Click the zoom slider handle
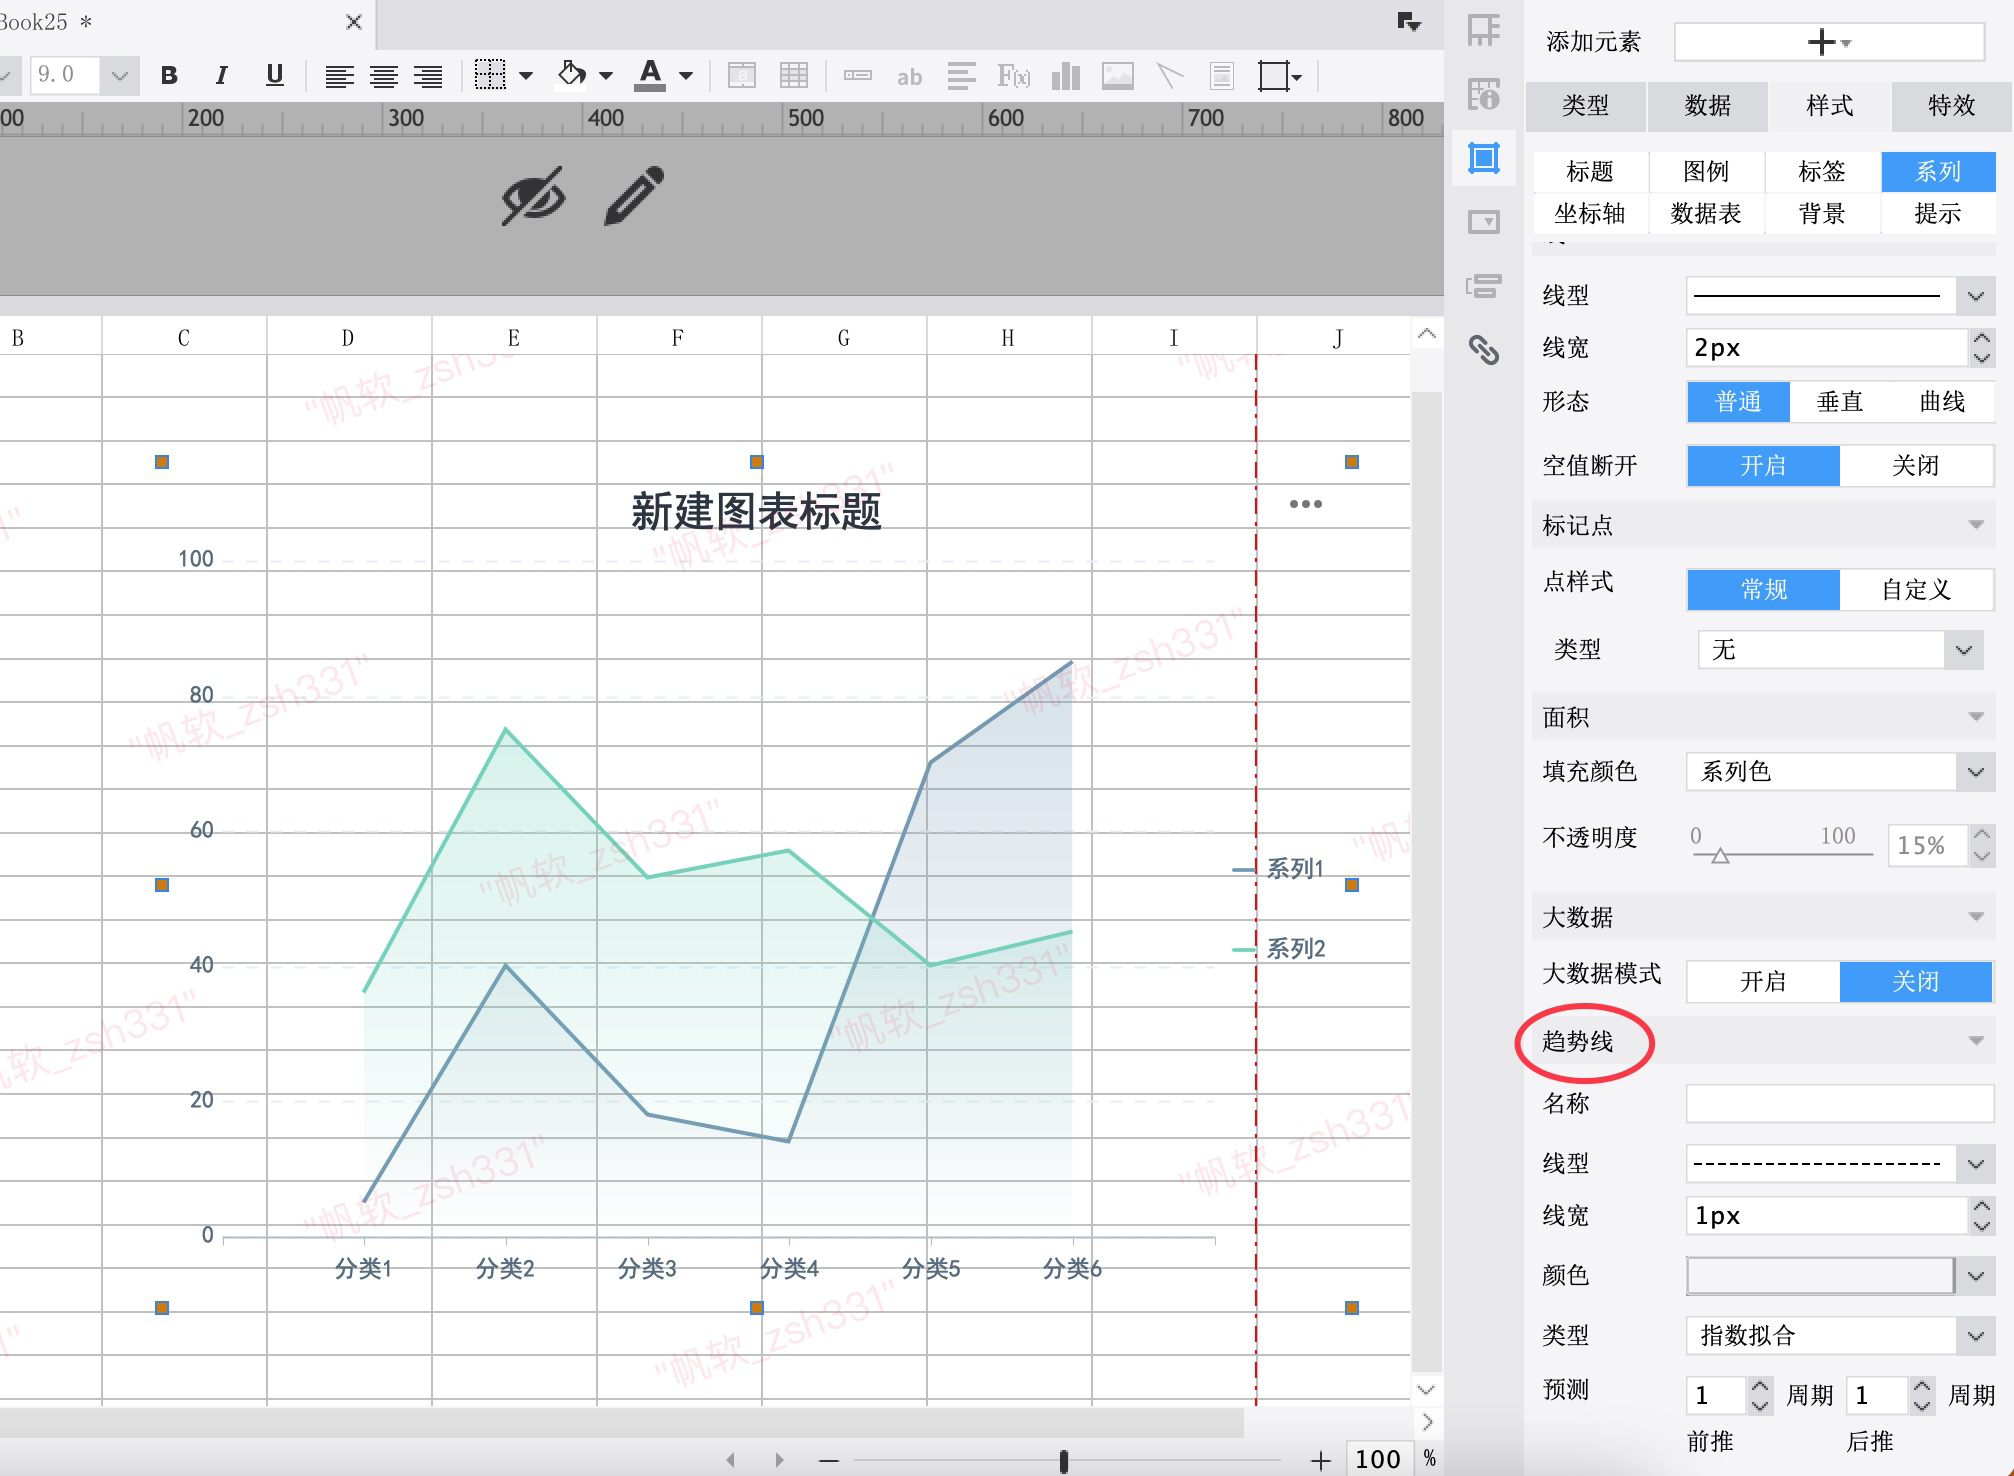The image size is (2014, 1476). [x=1064, y=1461]
